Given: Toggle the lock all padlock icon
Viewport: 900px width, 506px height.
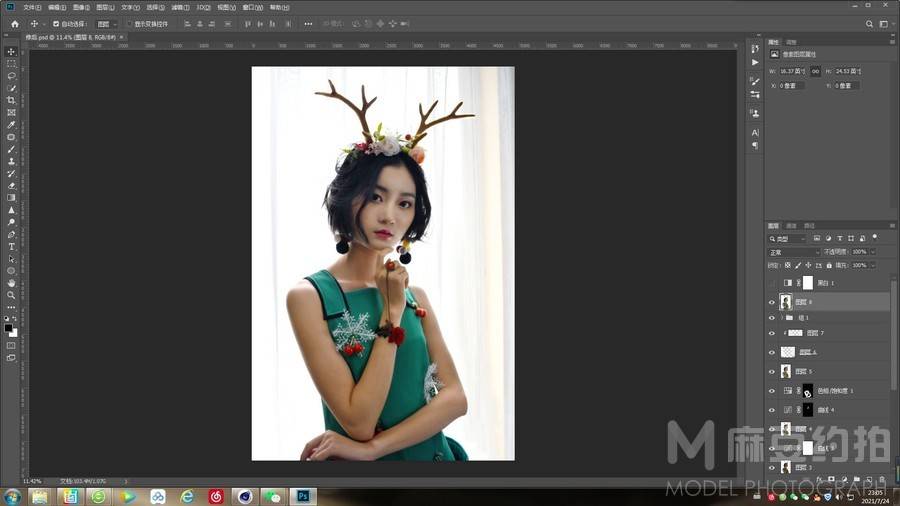Looking at the screenshot, I should point(829,265).
